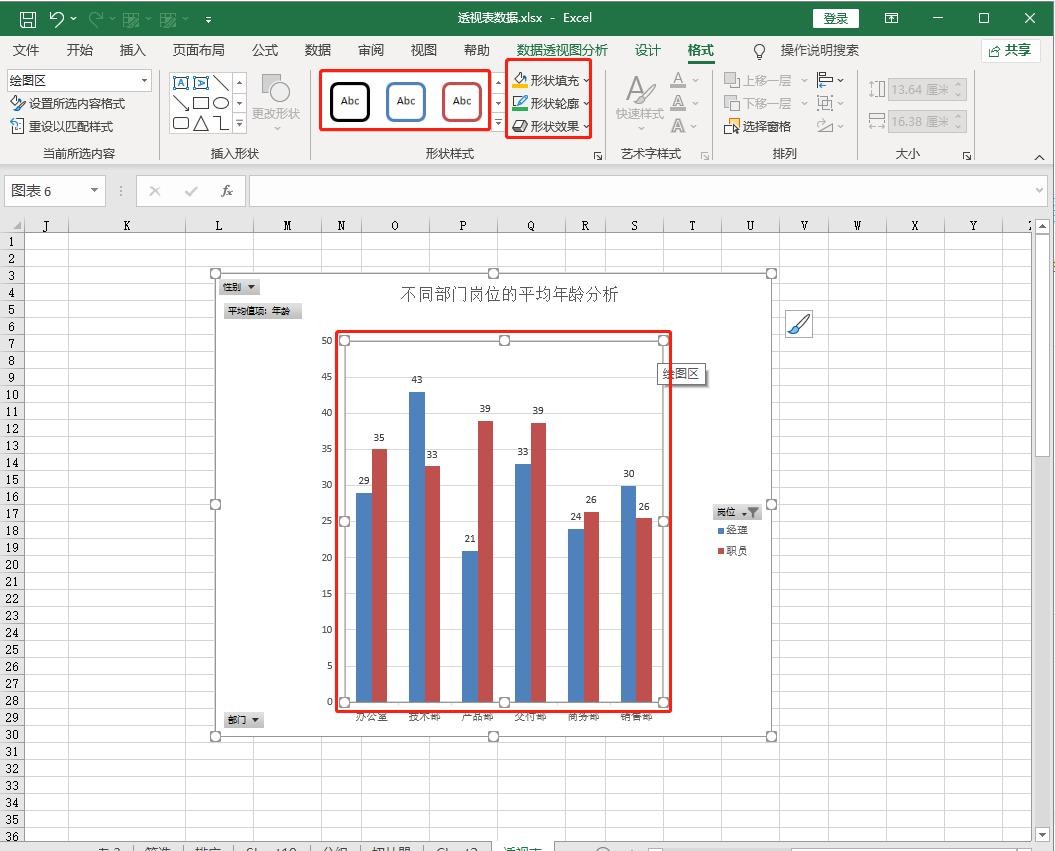
Task: Open Shape Outline (形状轮廓) pen menu
Action: pos(520,103)
